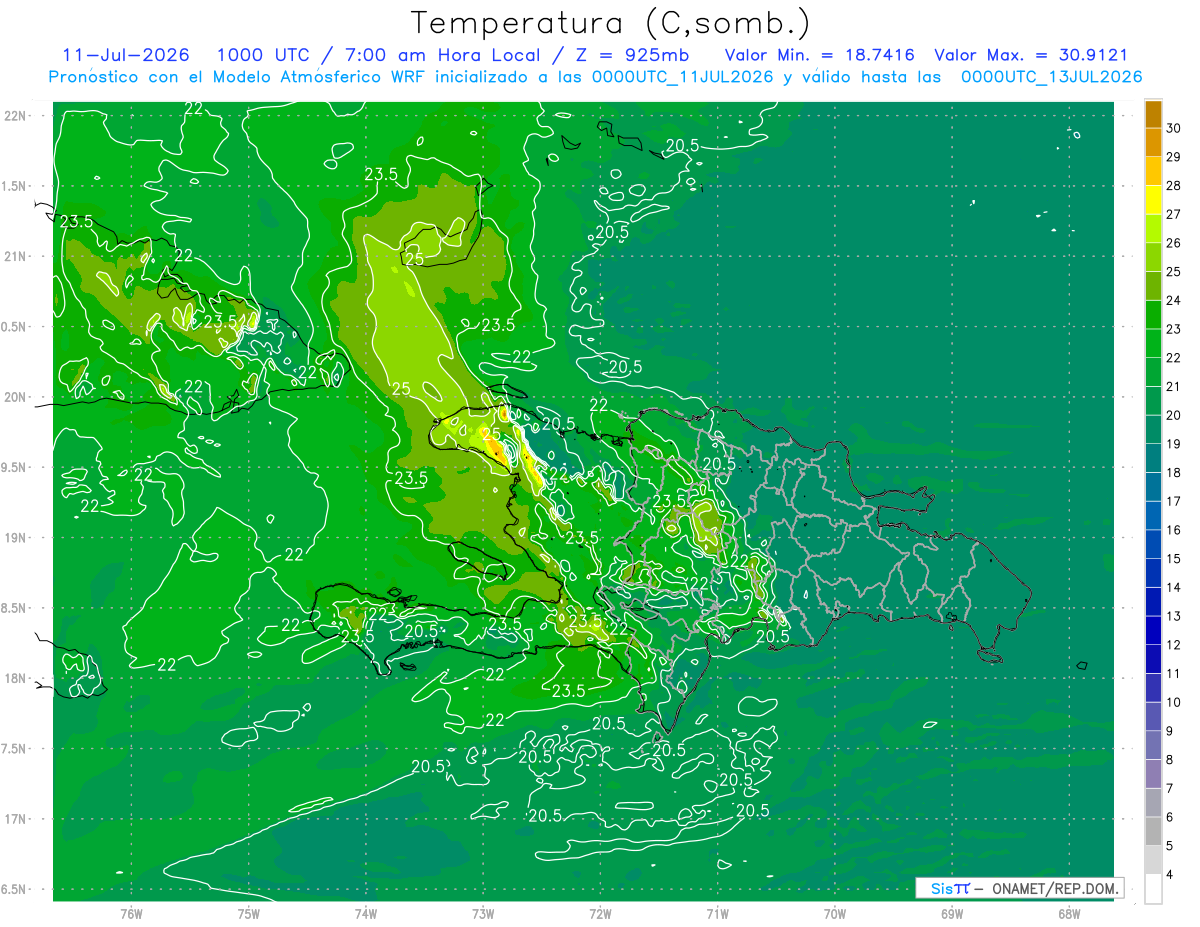Screen dimensions: 1200x927
Task: Click the "24" label on color scale
Action: tap(1174, 300)
